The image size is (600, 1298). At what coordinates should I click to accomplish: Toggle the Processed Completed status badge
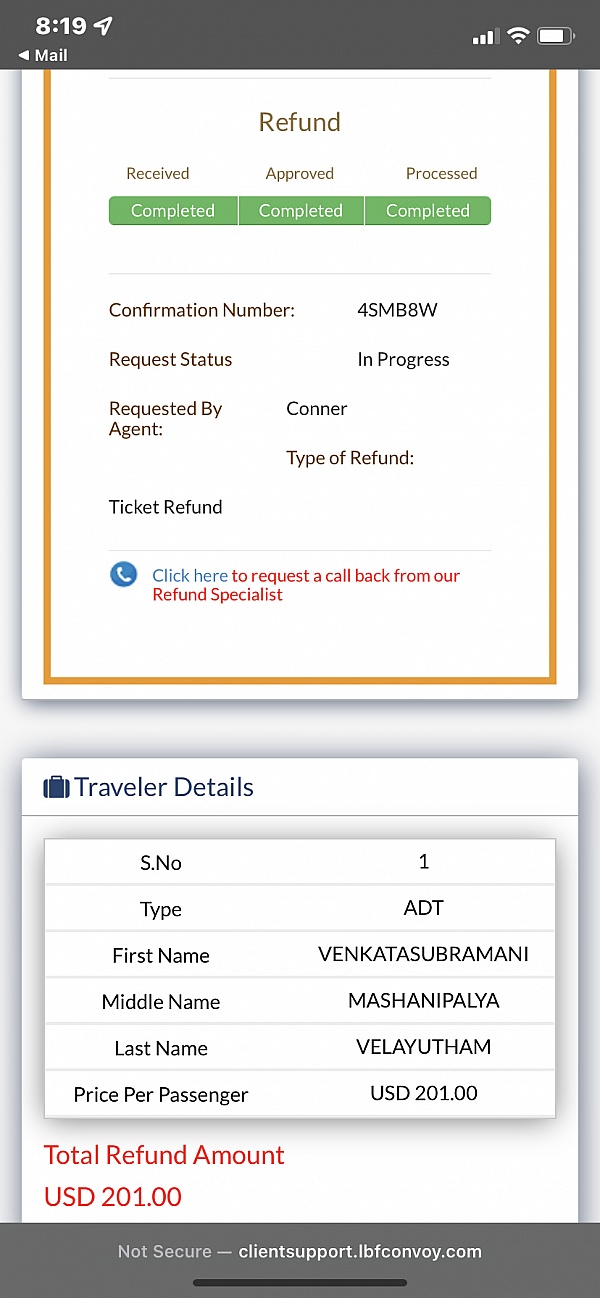click(428, 210)
